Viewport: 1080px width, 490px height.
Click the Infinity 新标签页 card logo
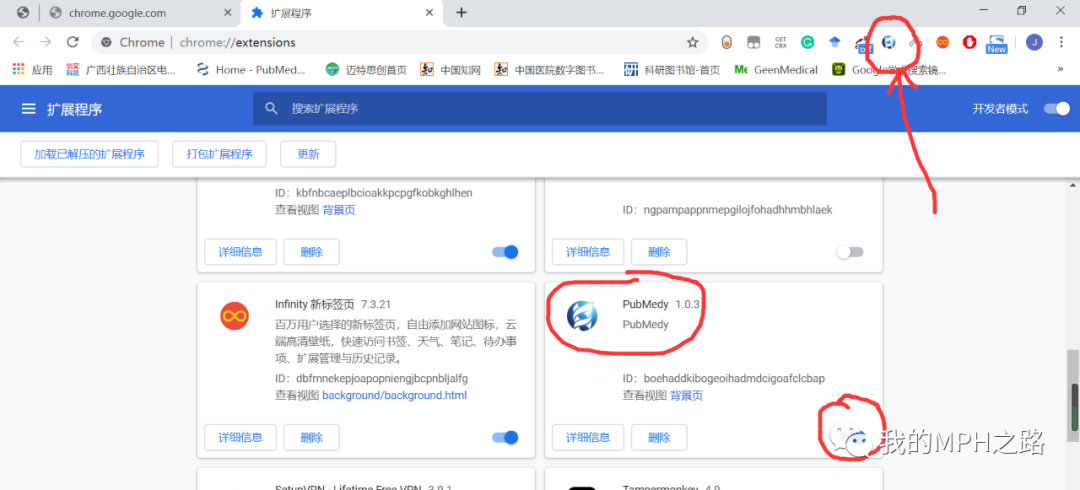point(234,316)
